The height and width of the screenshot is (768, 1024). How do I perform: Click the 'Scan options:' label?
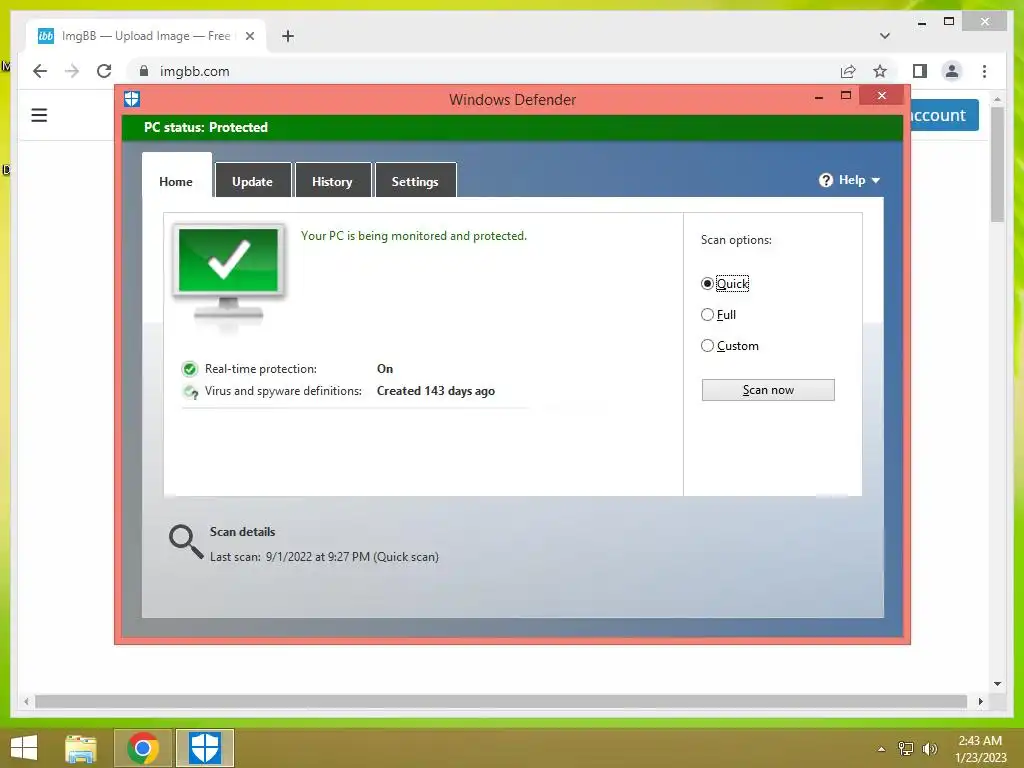pos(736,240)
